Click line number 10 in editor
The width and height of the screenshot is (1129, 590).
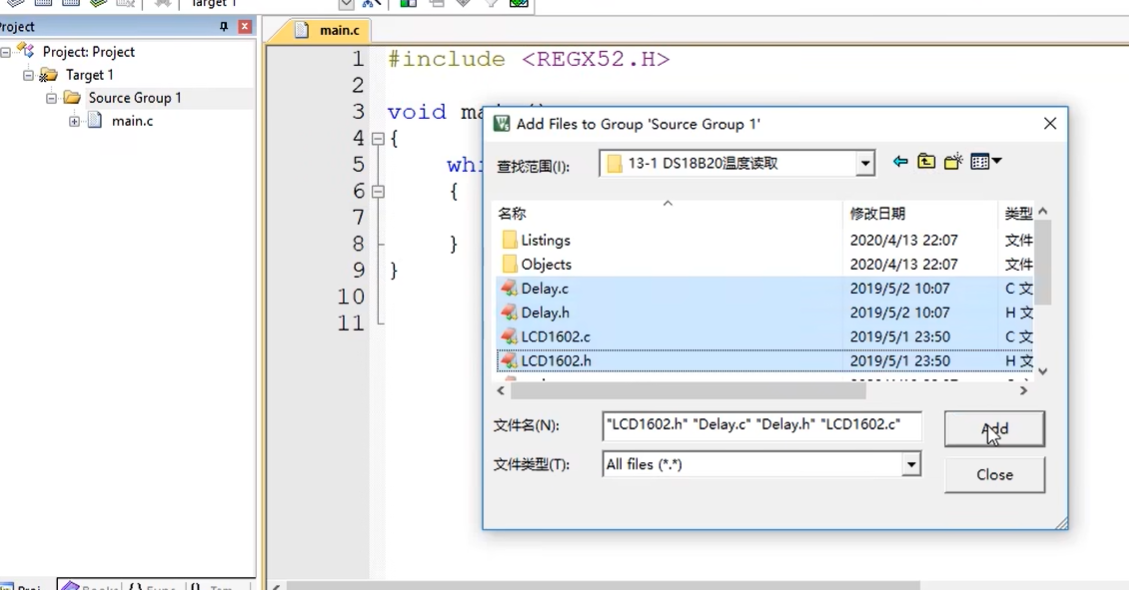click(351, 296)
